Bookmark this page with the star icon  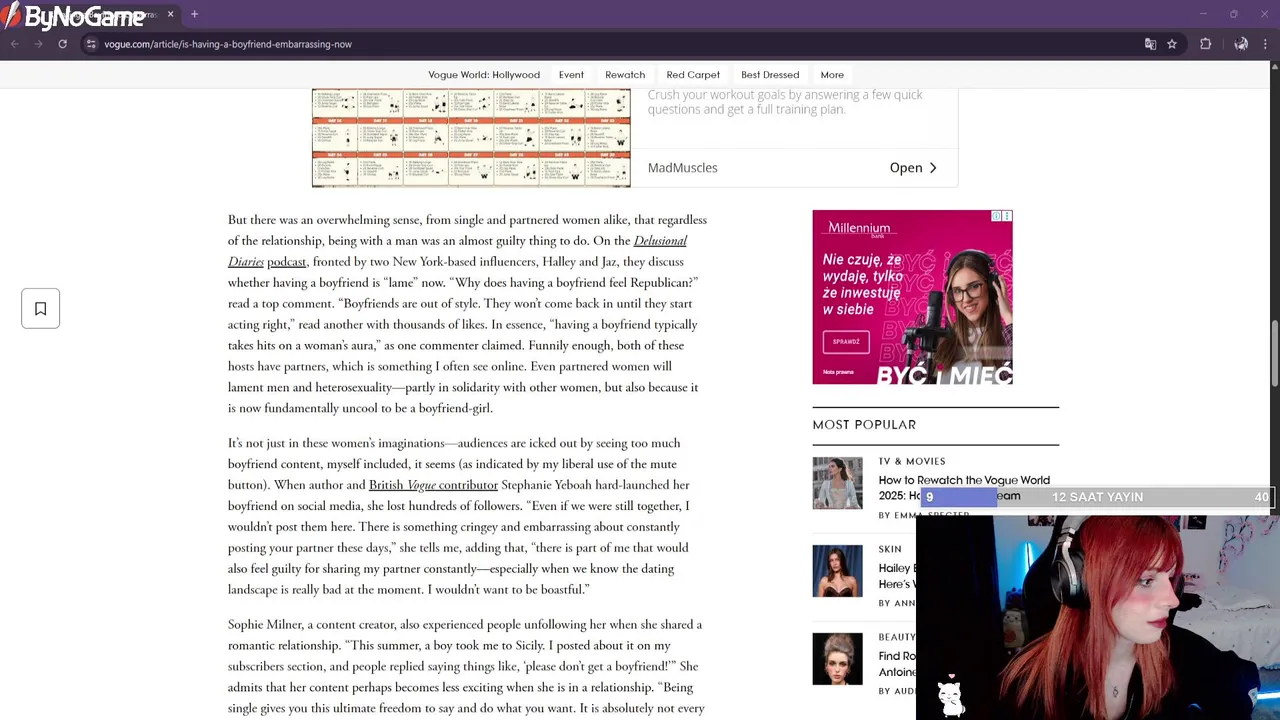(1172, 44)
